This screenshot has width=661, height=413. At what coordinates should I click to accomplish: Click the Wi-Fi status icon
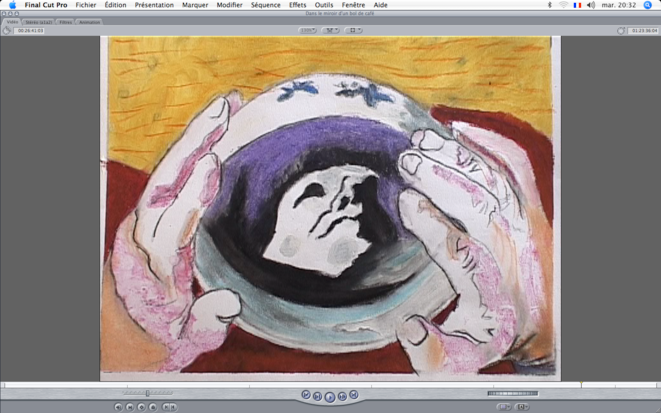pos(563,5)
